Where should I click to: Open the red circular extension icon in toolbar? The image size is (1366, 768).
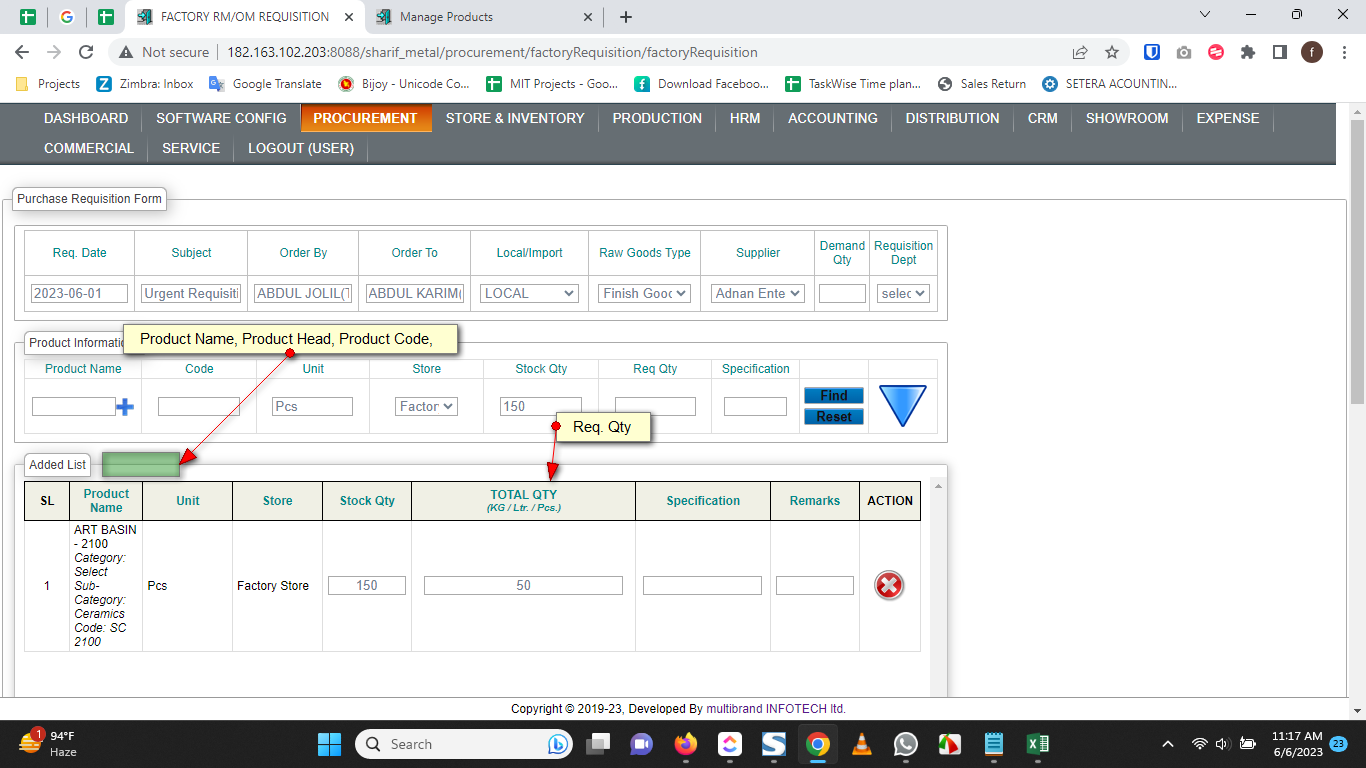pyautogui.click(x=1216, y=52)
